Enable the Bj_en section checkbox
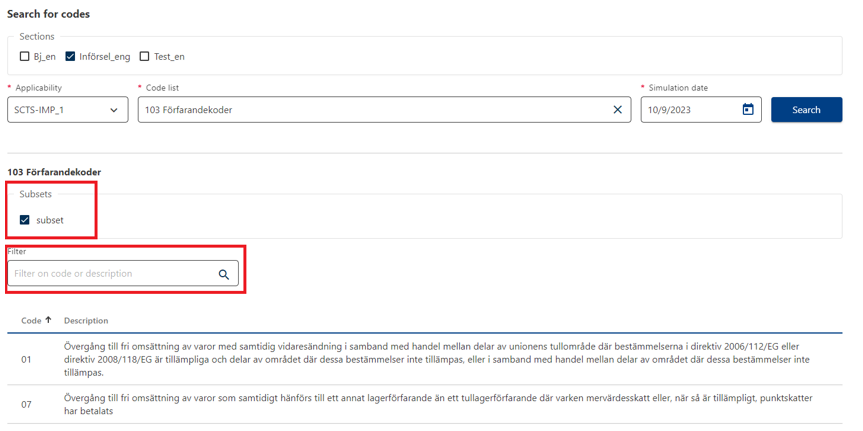863x431 pixels. pos(25,57)
